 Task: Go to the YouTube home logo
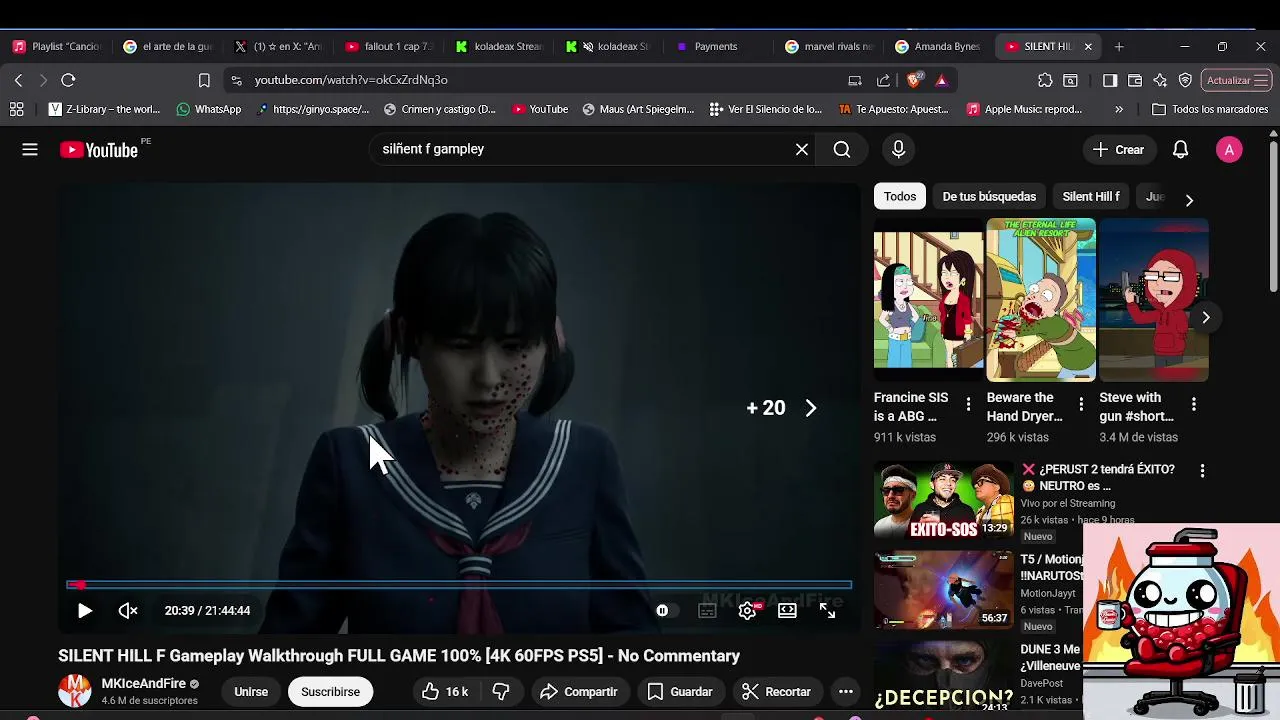coord(98,150)
